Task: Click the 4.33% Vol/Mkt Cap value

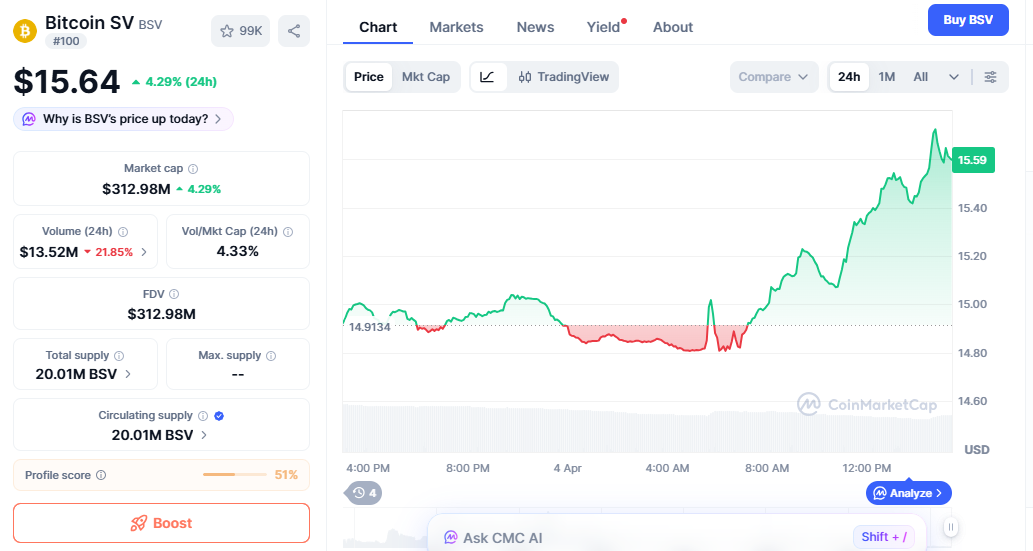Action: [x=238, y=251]
